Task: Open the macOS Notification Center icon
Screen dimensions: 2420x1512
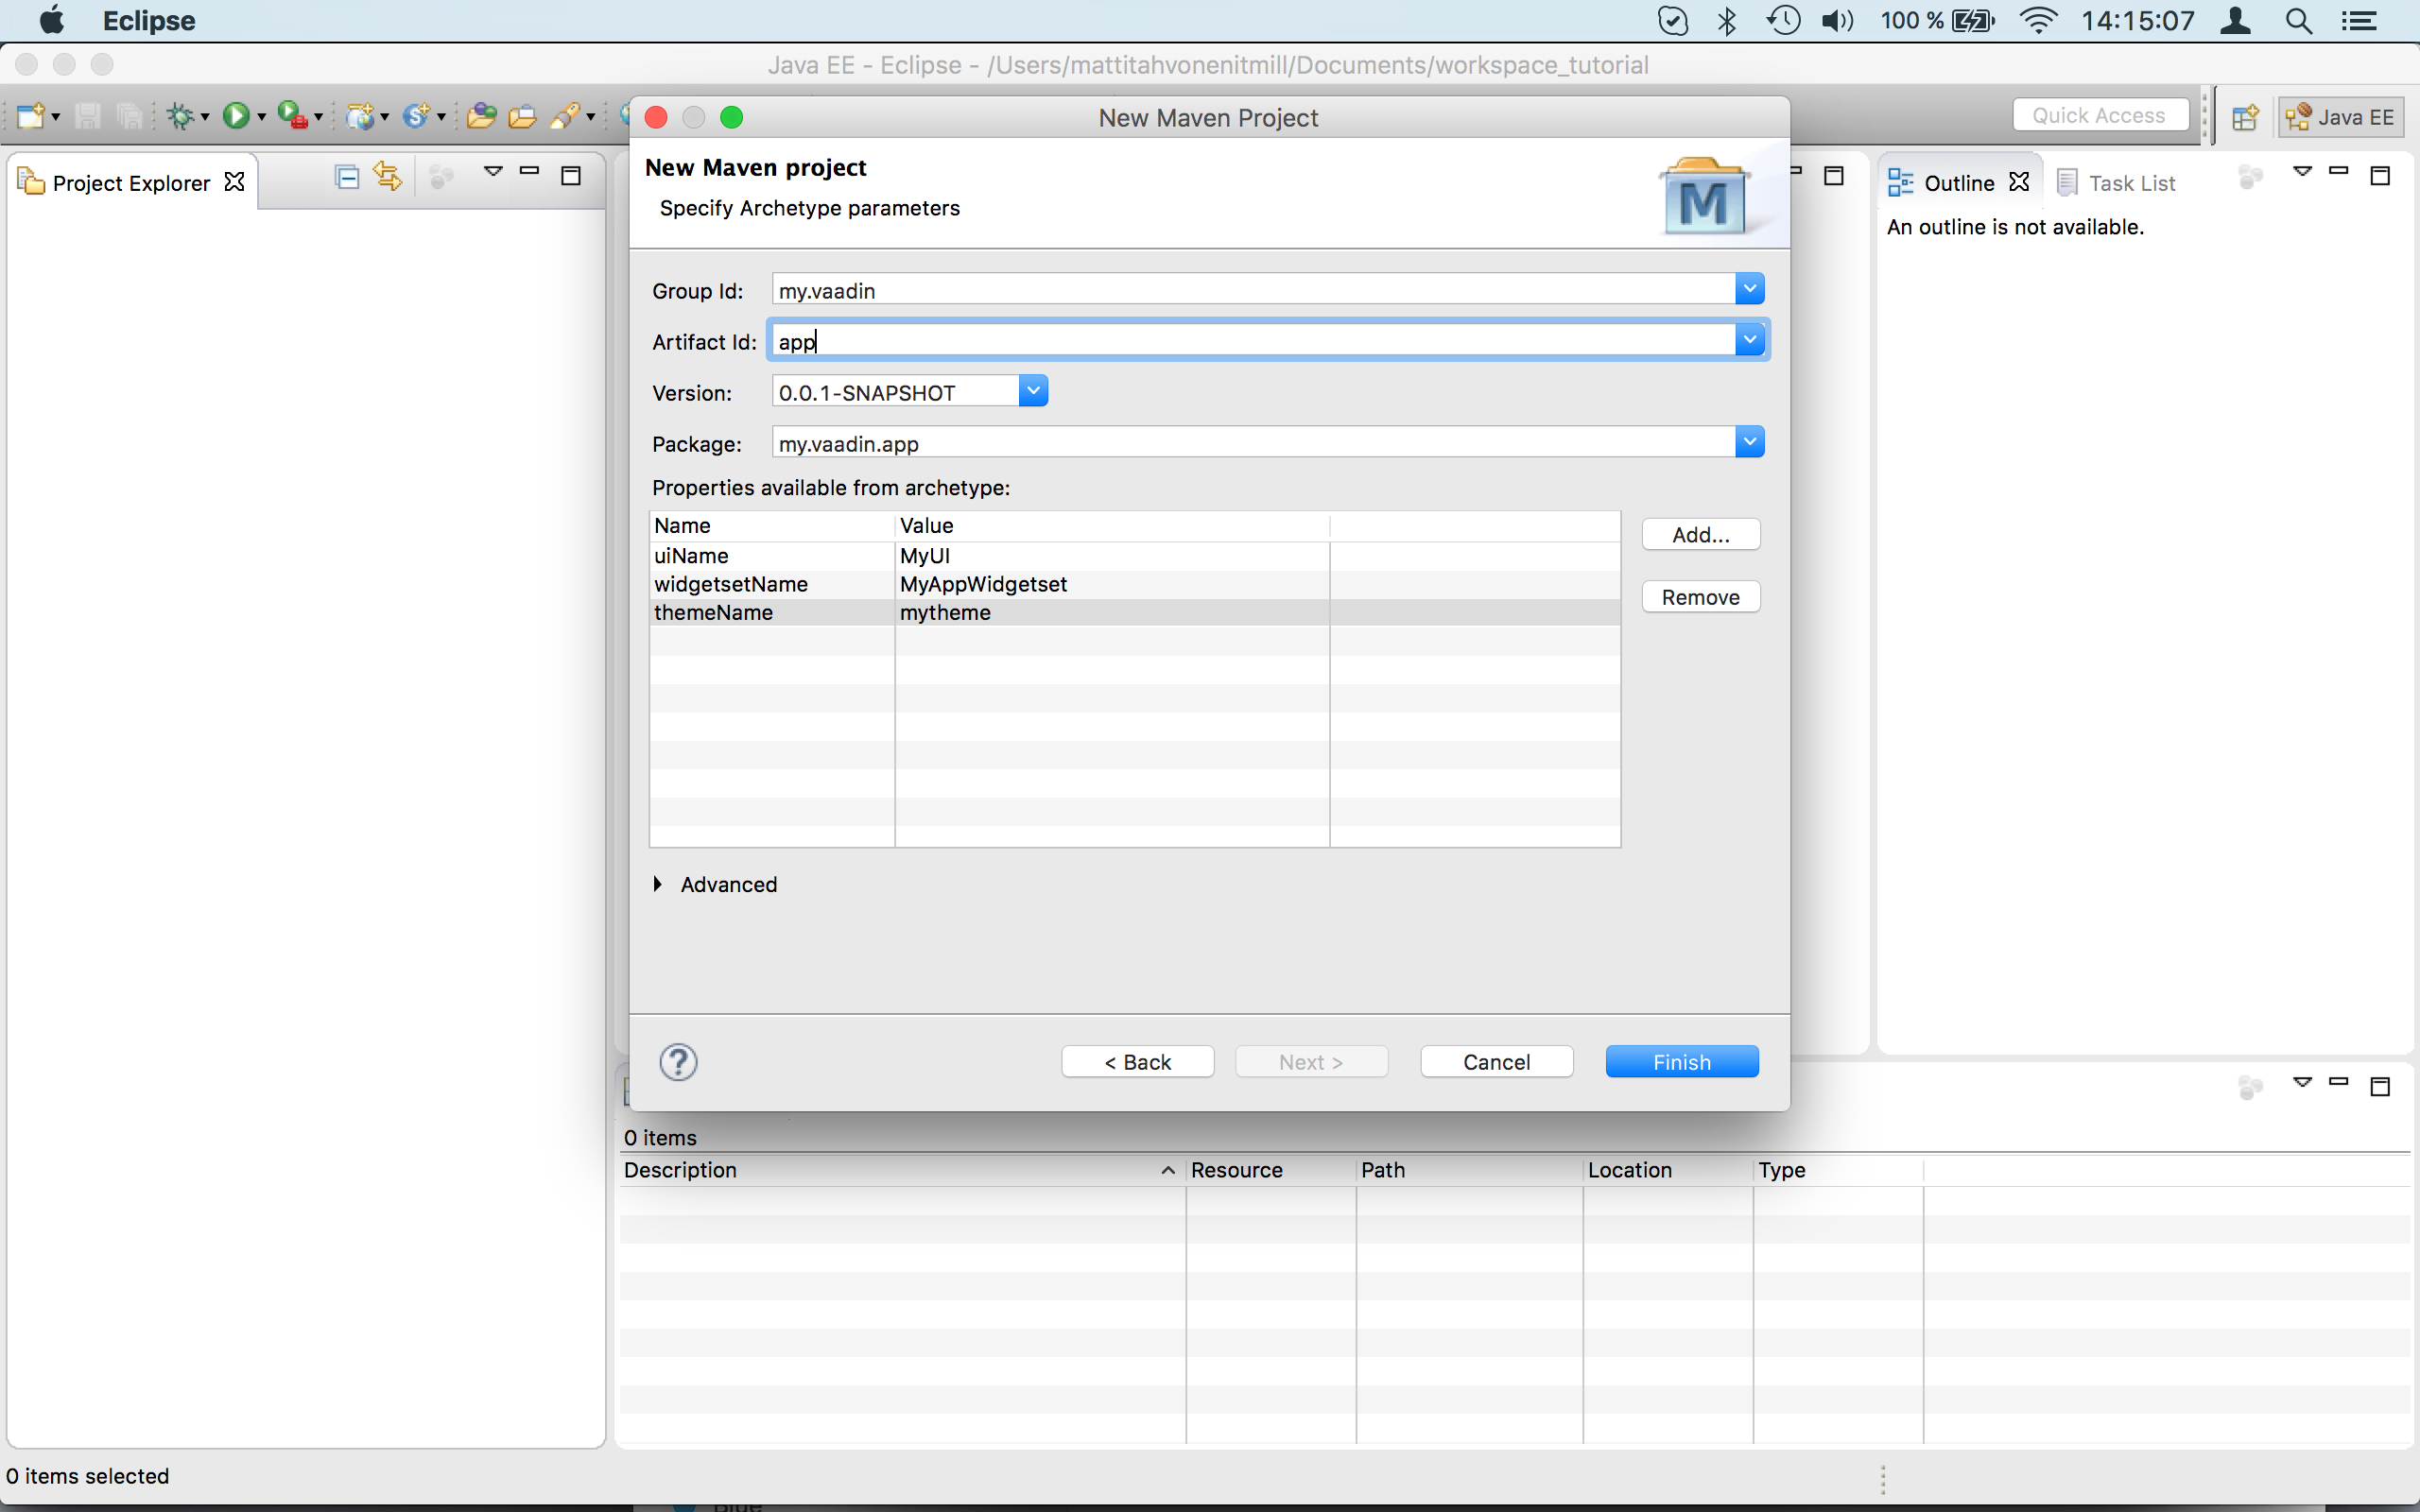Action: [2359, 21]
